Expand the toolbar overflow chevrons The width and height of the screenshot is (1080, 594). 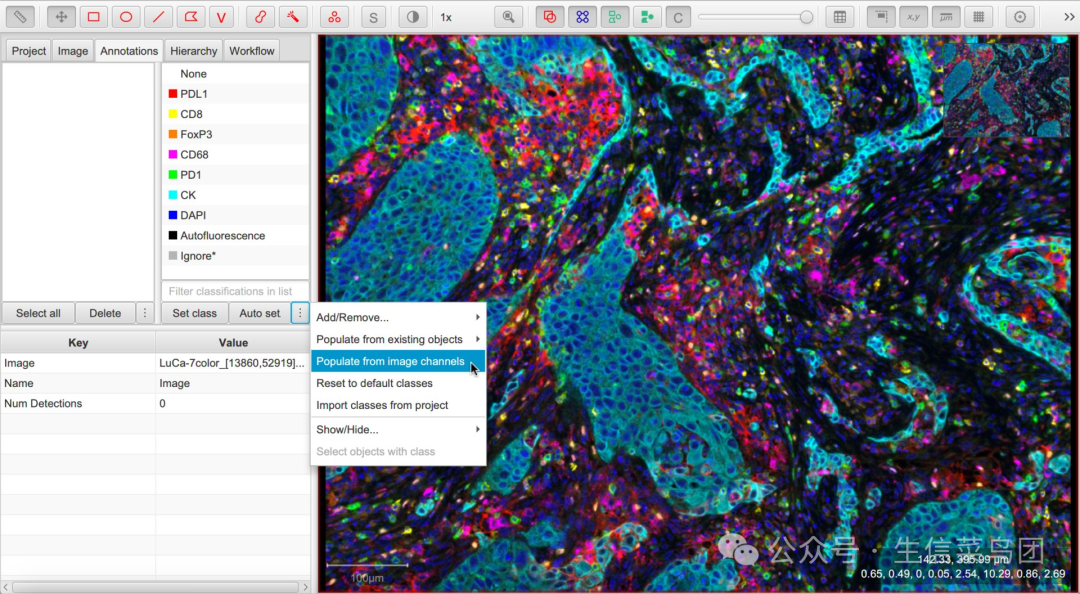[x=1069, y=17]
